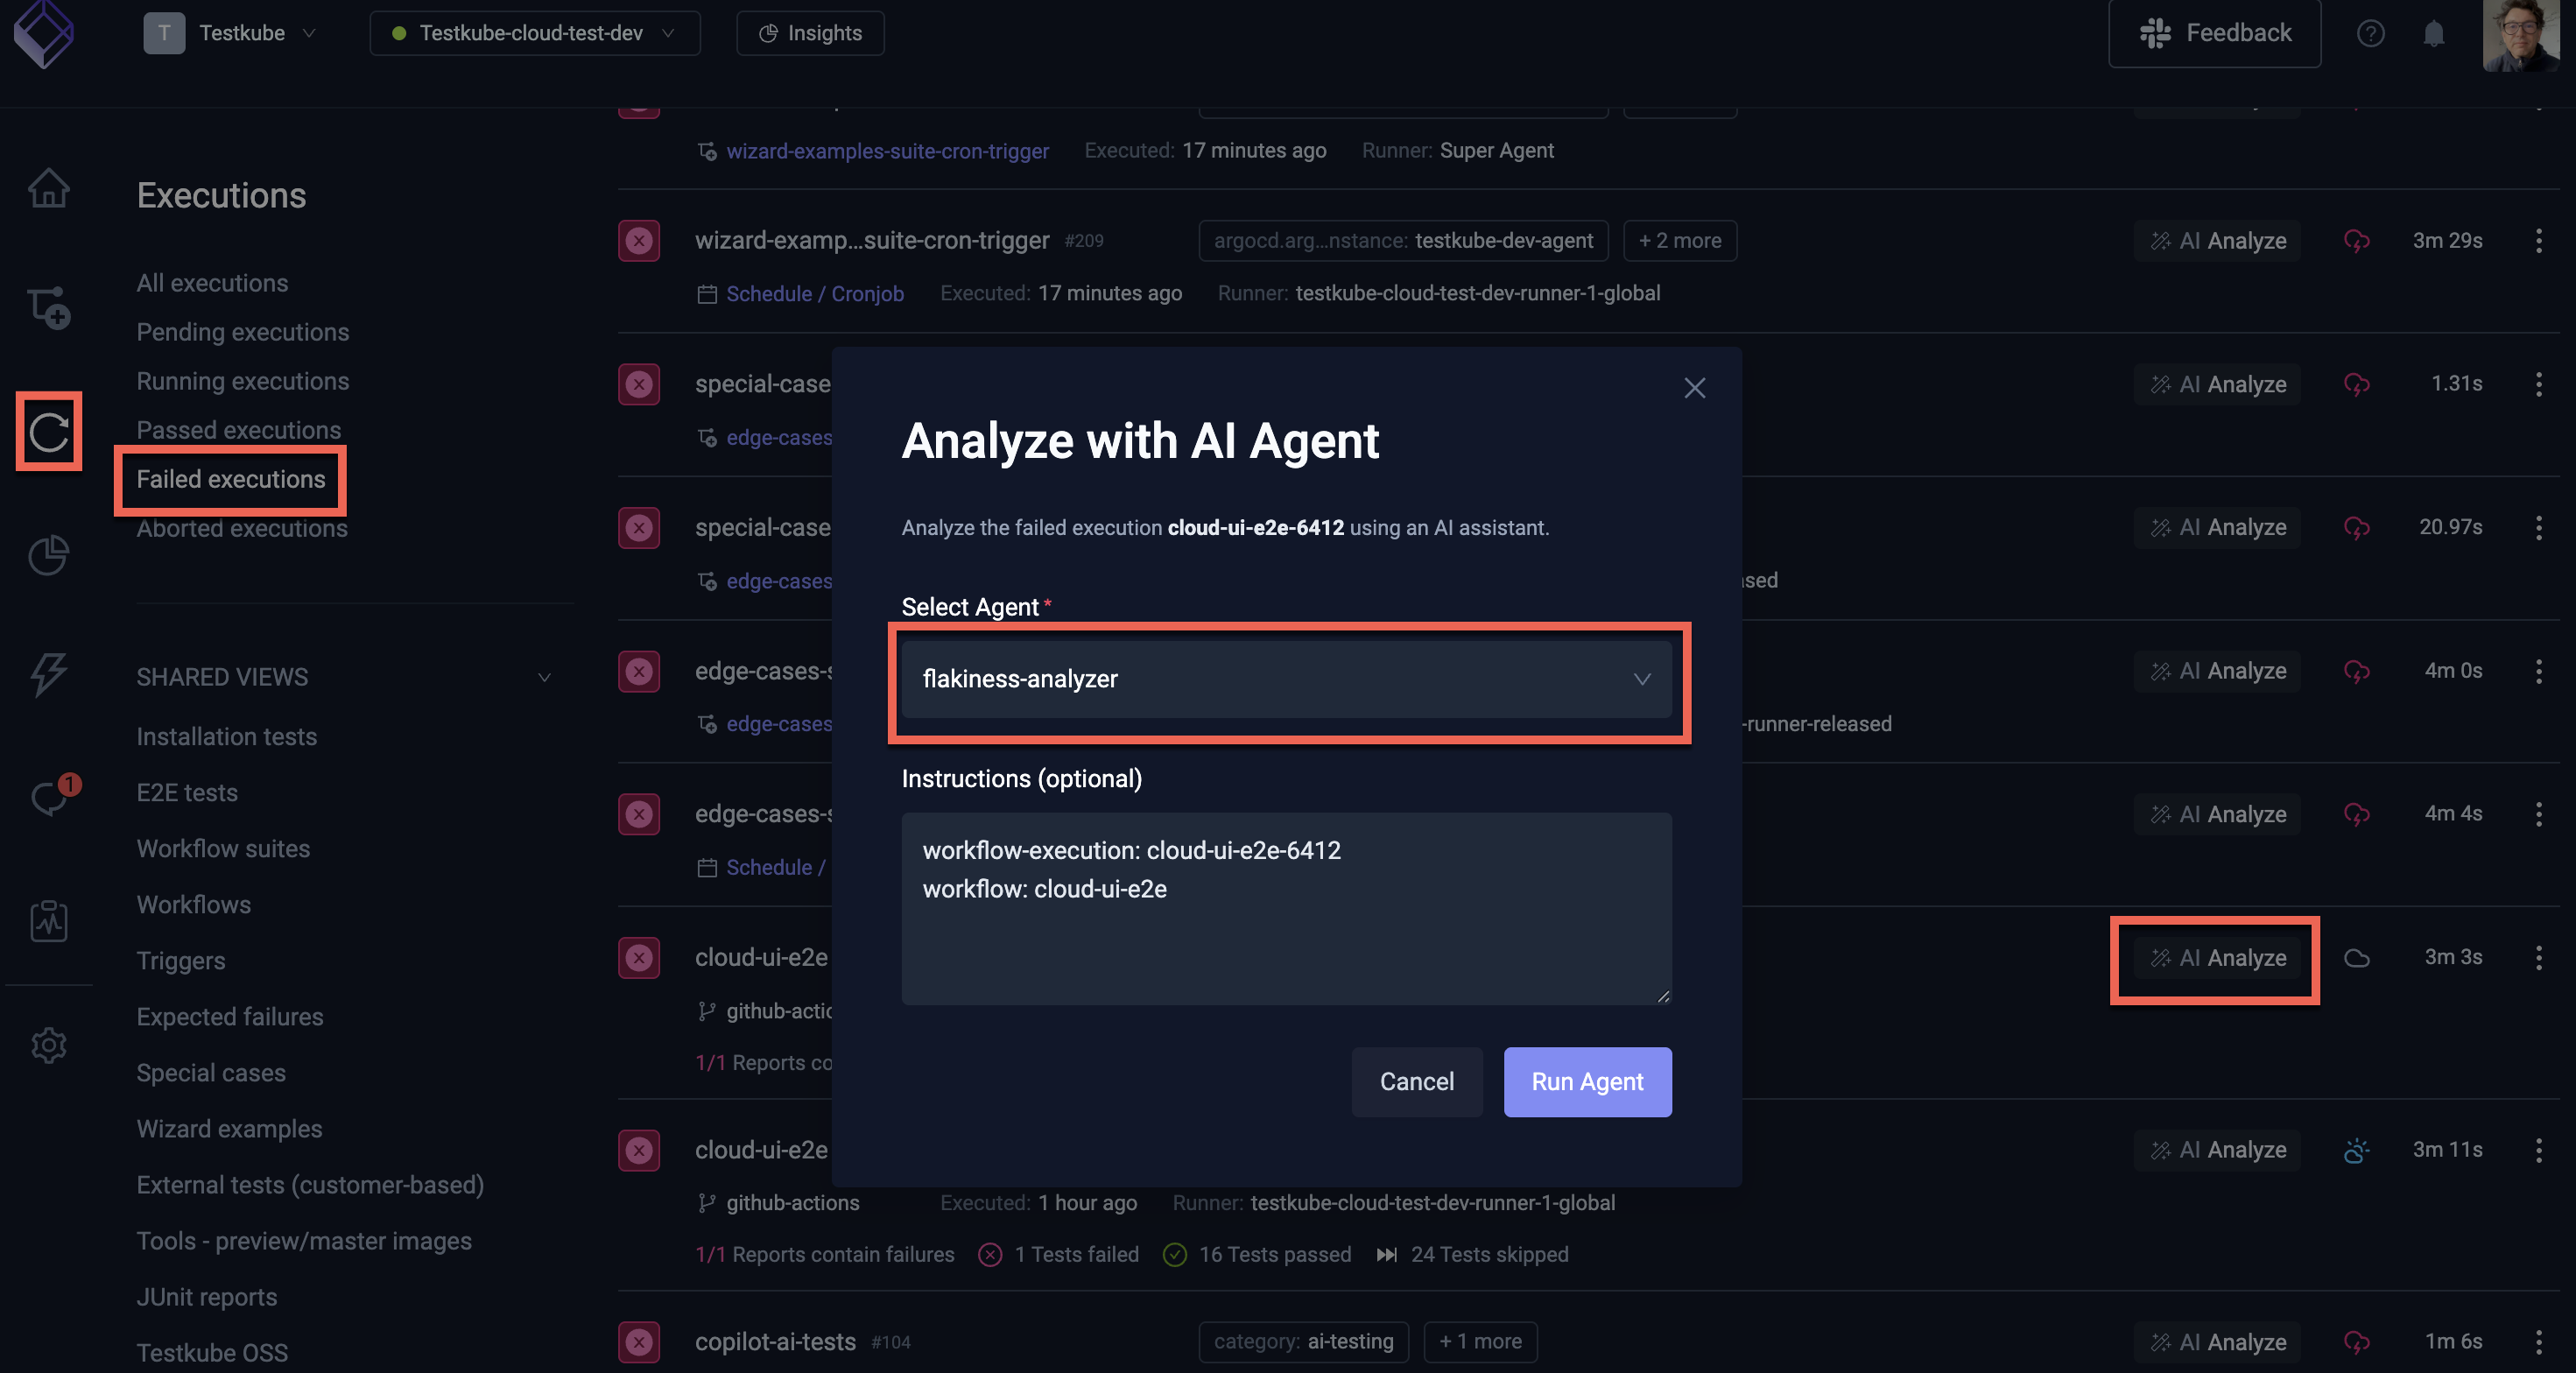Screen dimensions: 2576x1373
Task: Open the reports clipboard icon in sidebar
Action: (x=48, y=921)
